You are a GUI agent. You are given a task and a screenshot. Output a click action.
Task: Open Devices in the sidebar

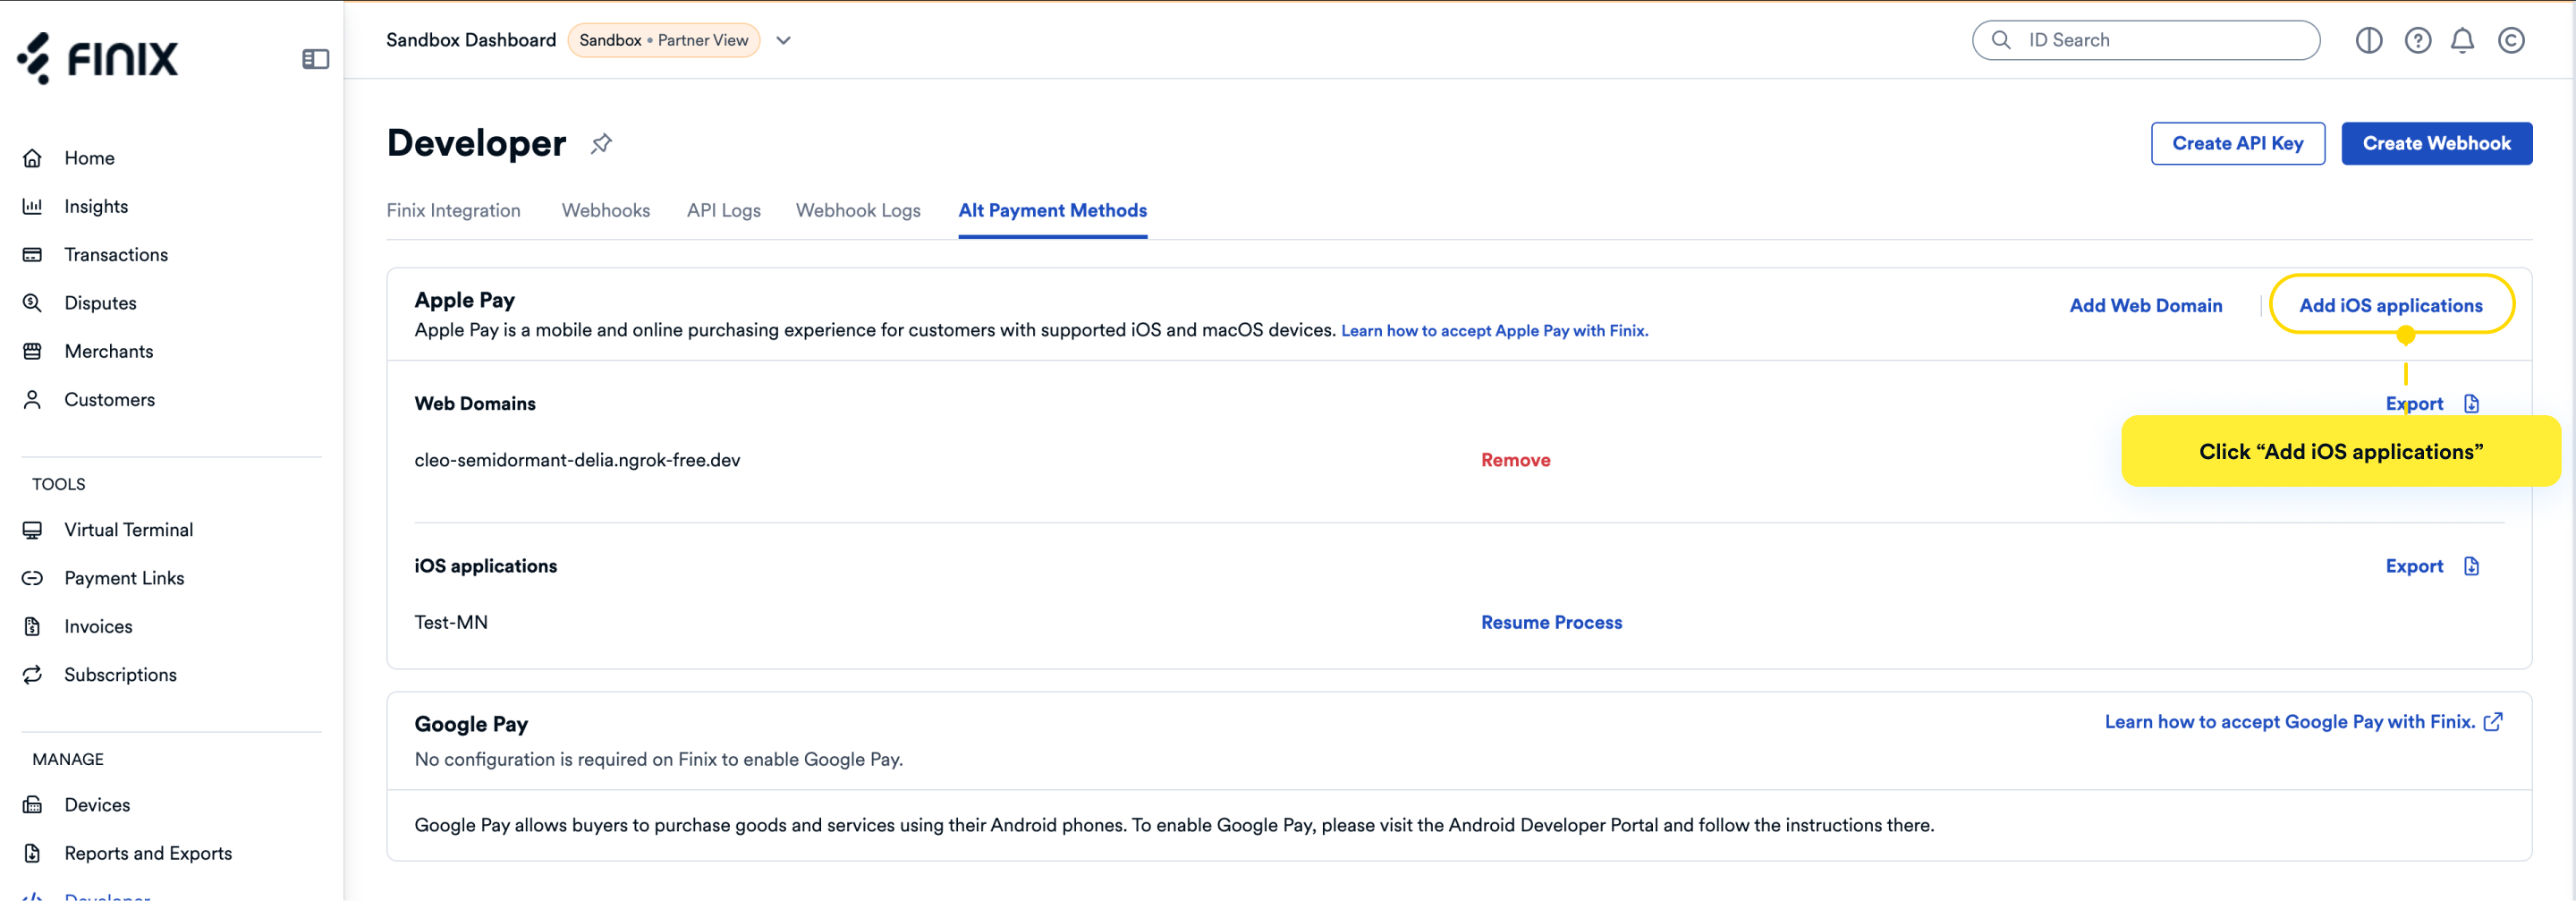point(97,805)
